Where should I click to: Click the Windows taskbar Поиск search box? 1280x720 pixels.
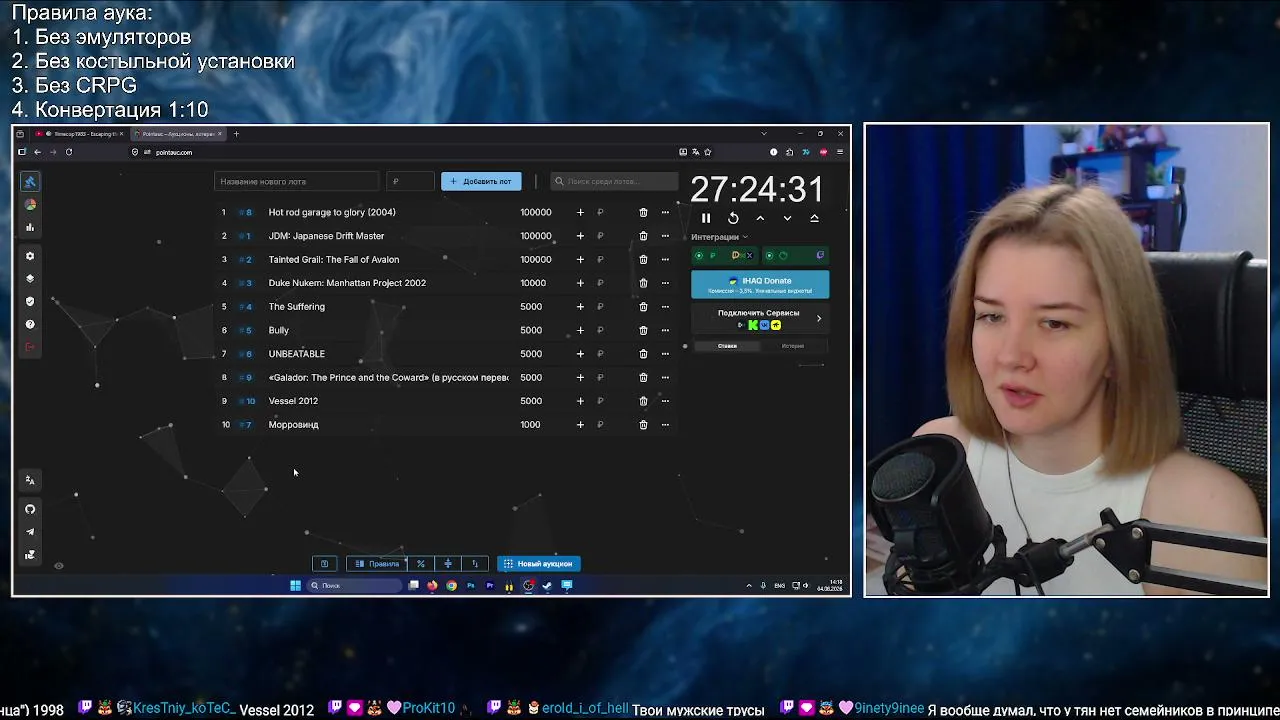coord(354,586)
